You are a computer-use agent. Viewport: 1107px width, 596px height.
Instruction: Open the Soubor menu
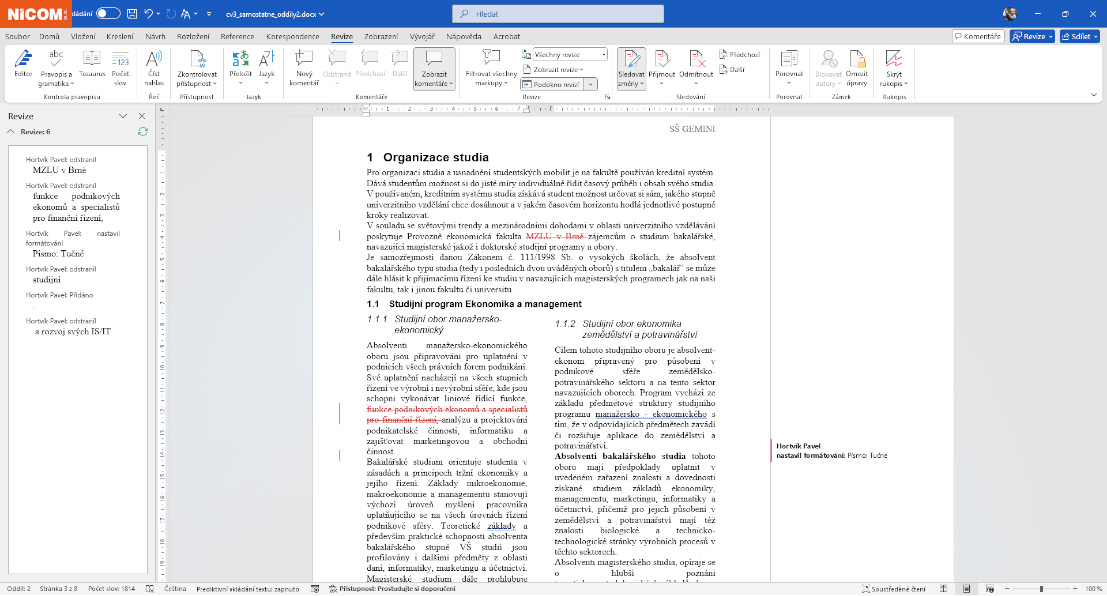[18, 36]
